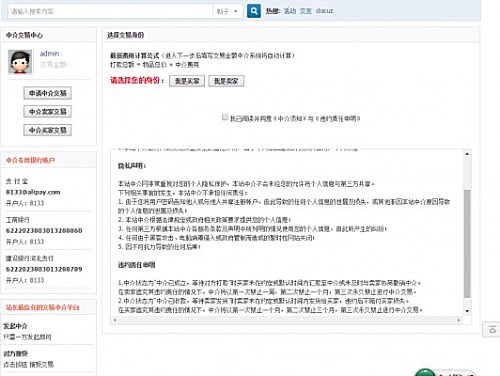This screenshot has width=500, height=376.
Task: Click the 打款总额 formula line
Action: [154, 65]
